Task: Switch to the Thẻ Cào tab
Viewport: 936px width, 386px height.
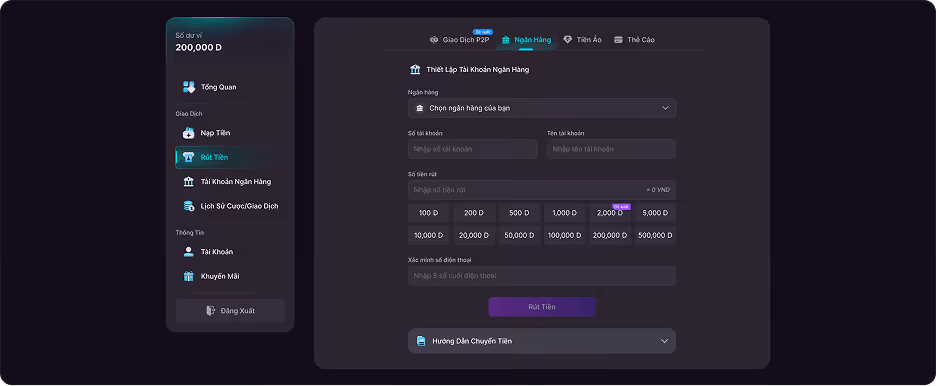Action: click(x=634, y=39)
